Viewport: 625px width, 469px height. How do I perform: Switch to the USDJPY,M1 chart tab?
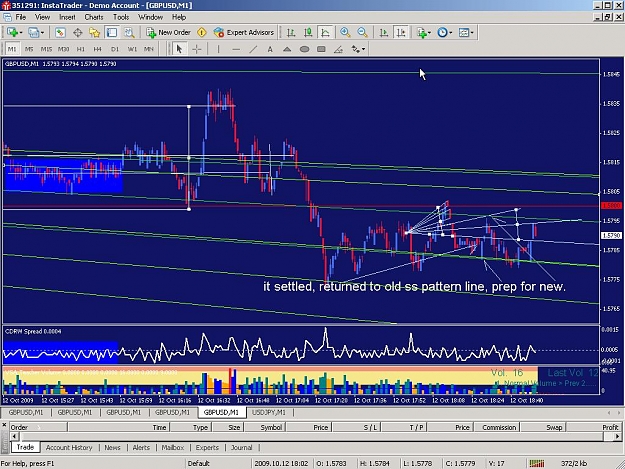pos(269,412)
